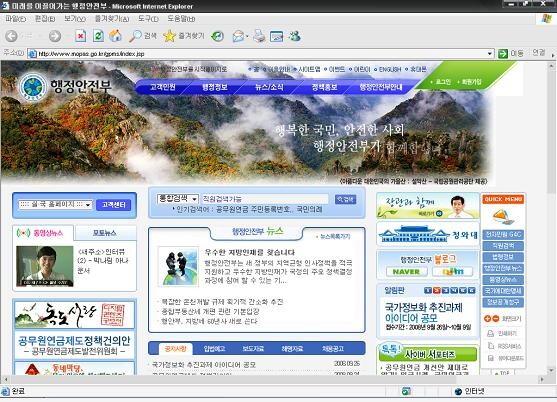
Task: Switch to the 포토뉴스 tab
Action: pos(105,233)
